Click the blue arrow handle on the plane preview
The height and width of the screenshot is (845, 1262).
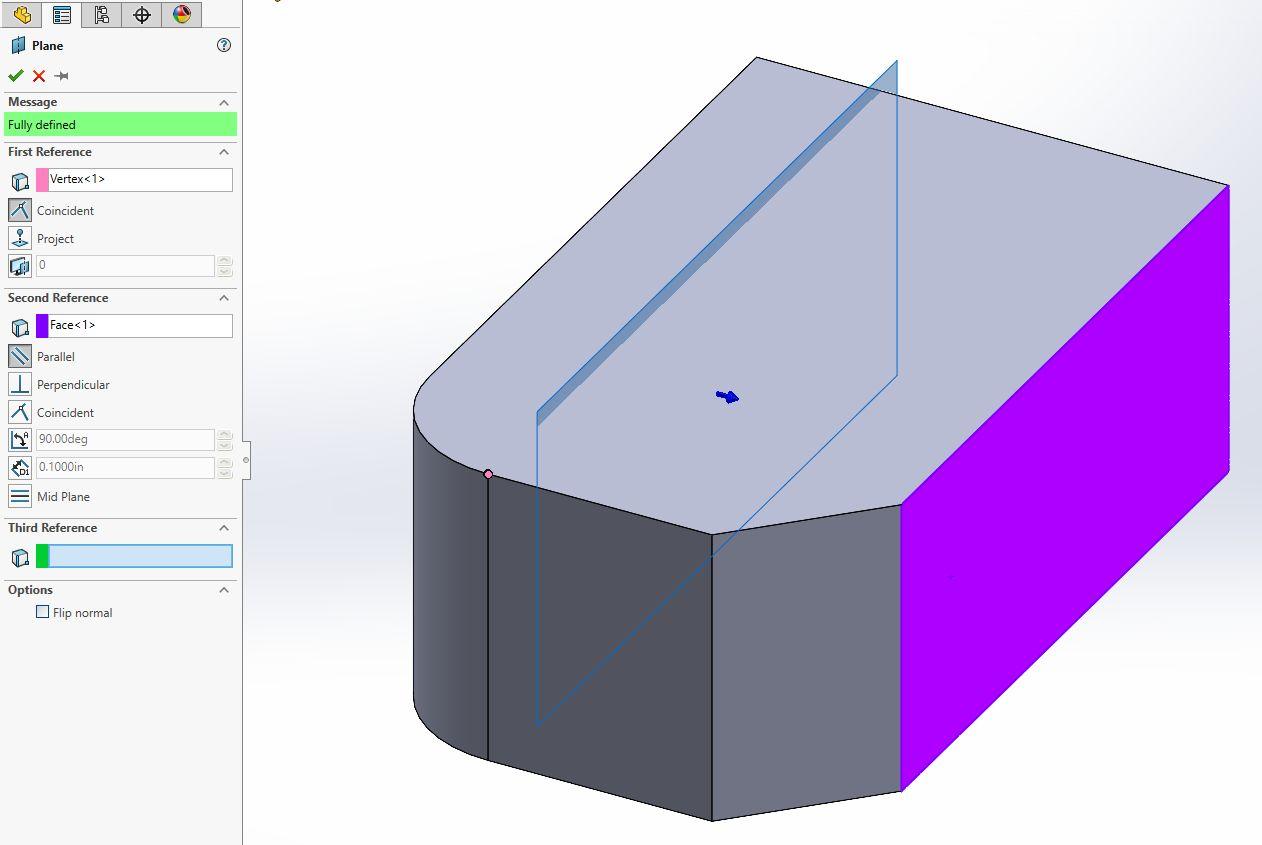[728, 397]
